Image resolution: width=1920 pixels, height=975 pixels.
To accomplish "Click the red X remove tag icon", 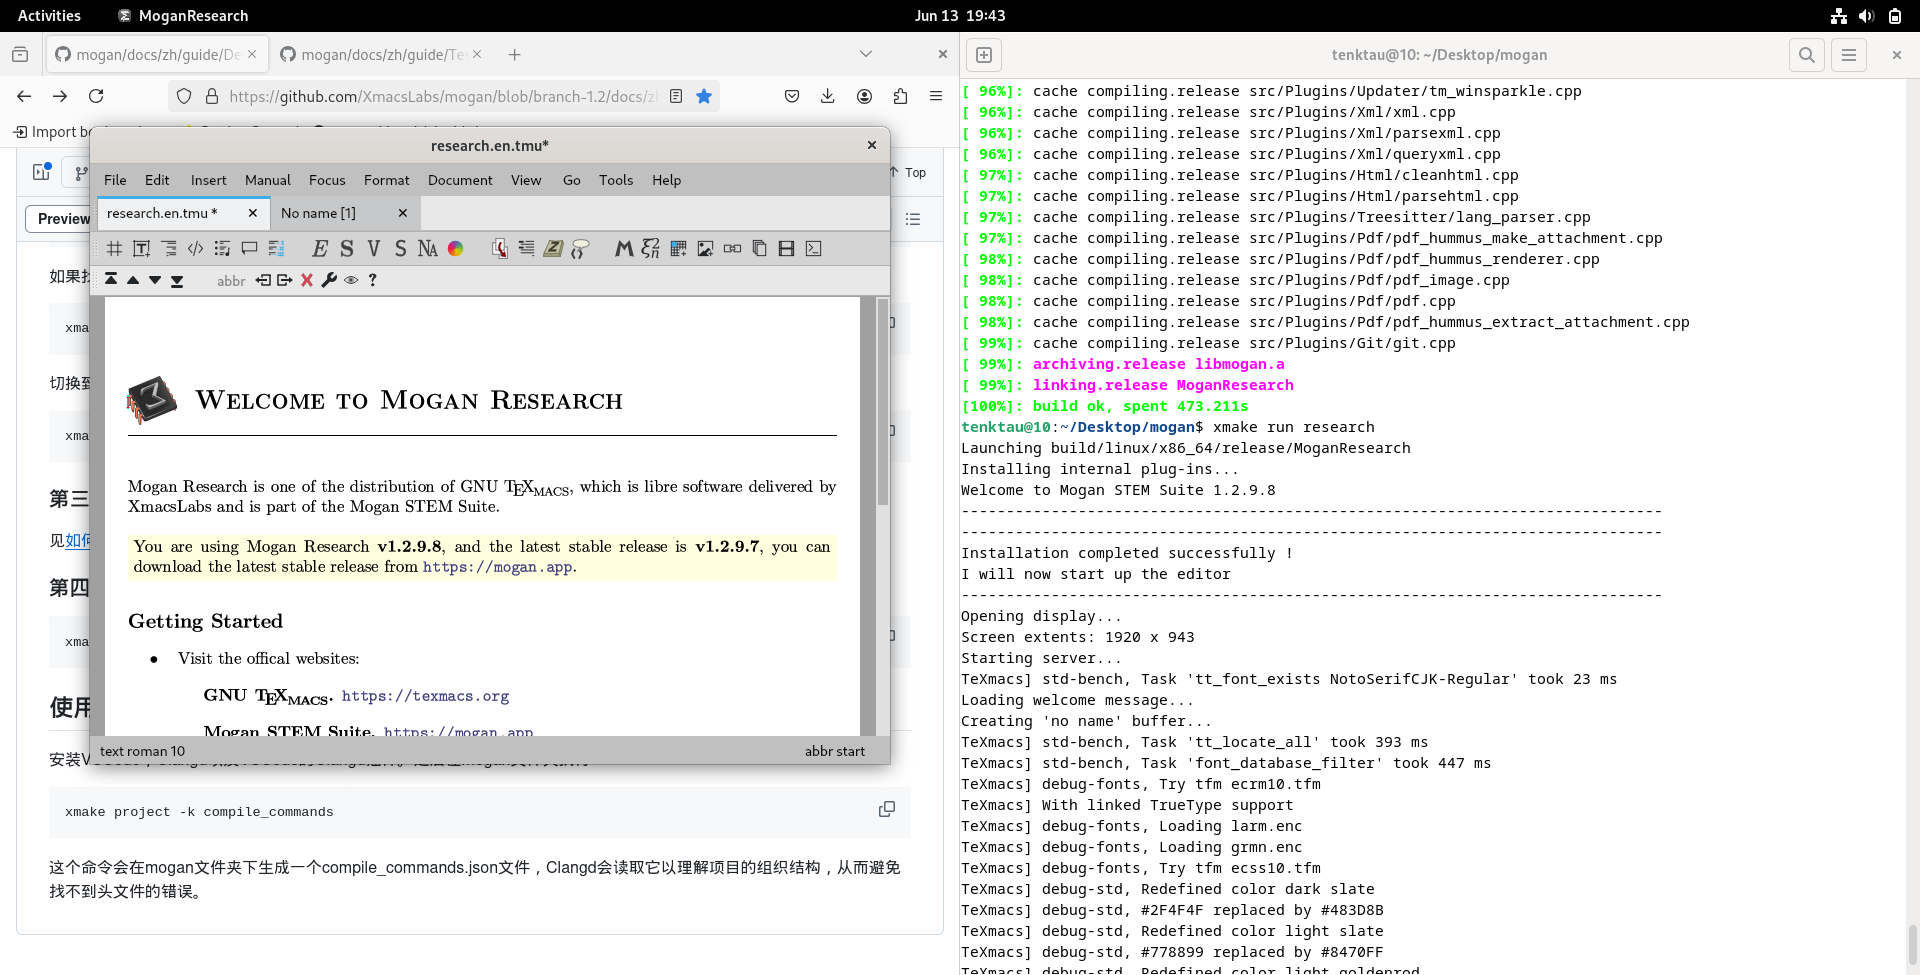I will [x=307, y=280].
